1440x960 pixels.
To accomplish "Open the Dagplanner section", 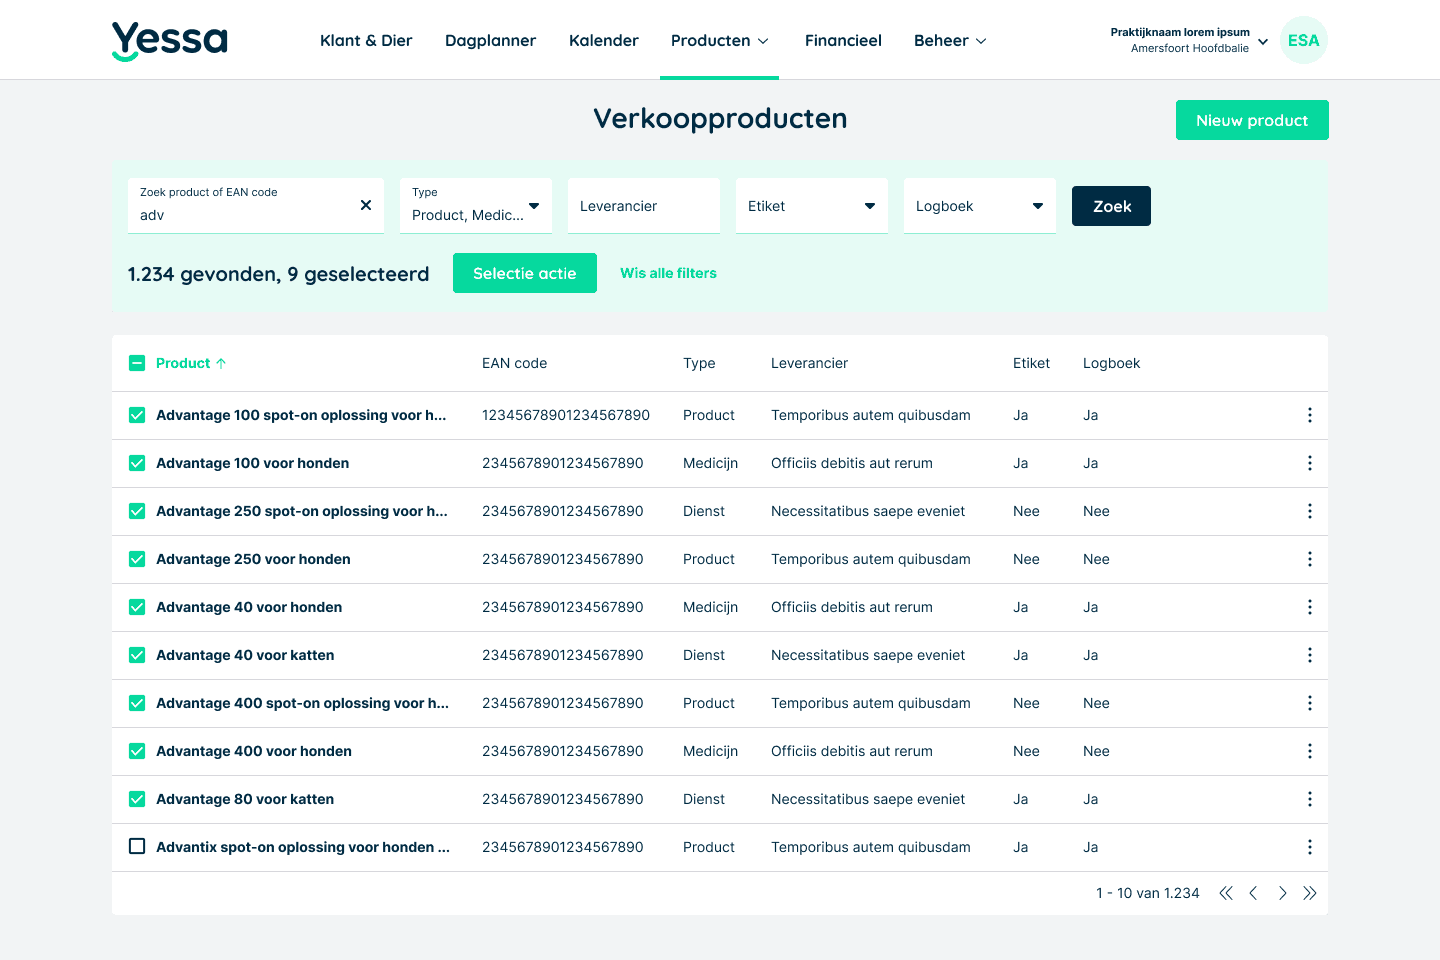I will [x=490, y=40].
